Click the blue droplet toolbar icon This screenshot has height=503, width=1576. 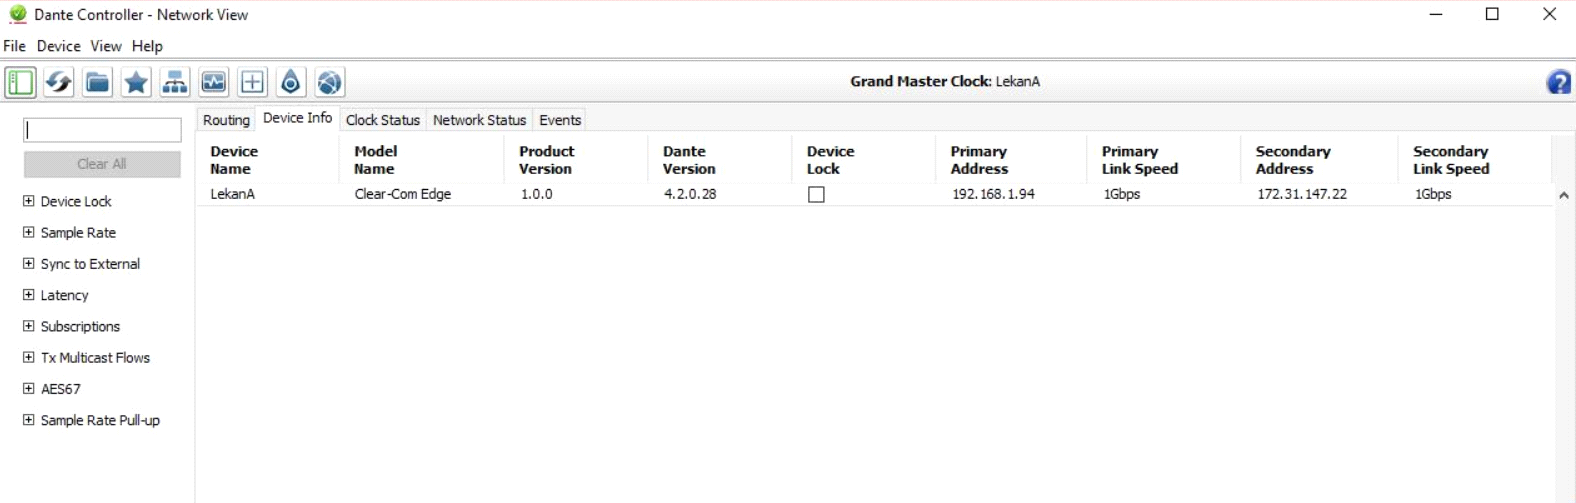coord(291,82)
